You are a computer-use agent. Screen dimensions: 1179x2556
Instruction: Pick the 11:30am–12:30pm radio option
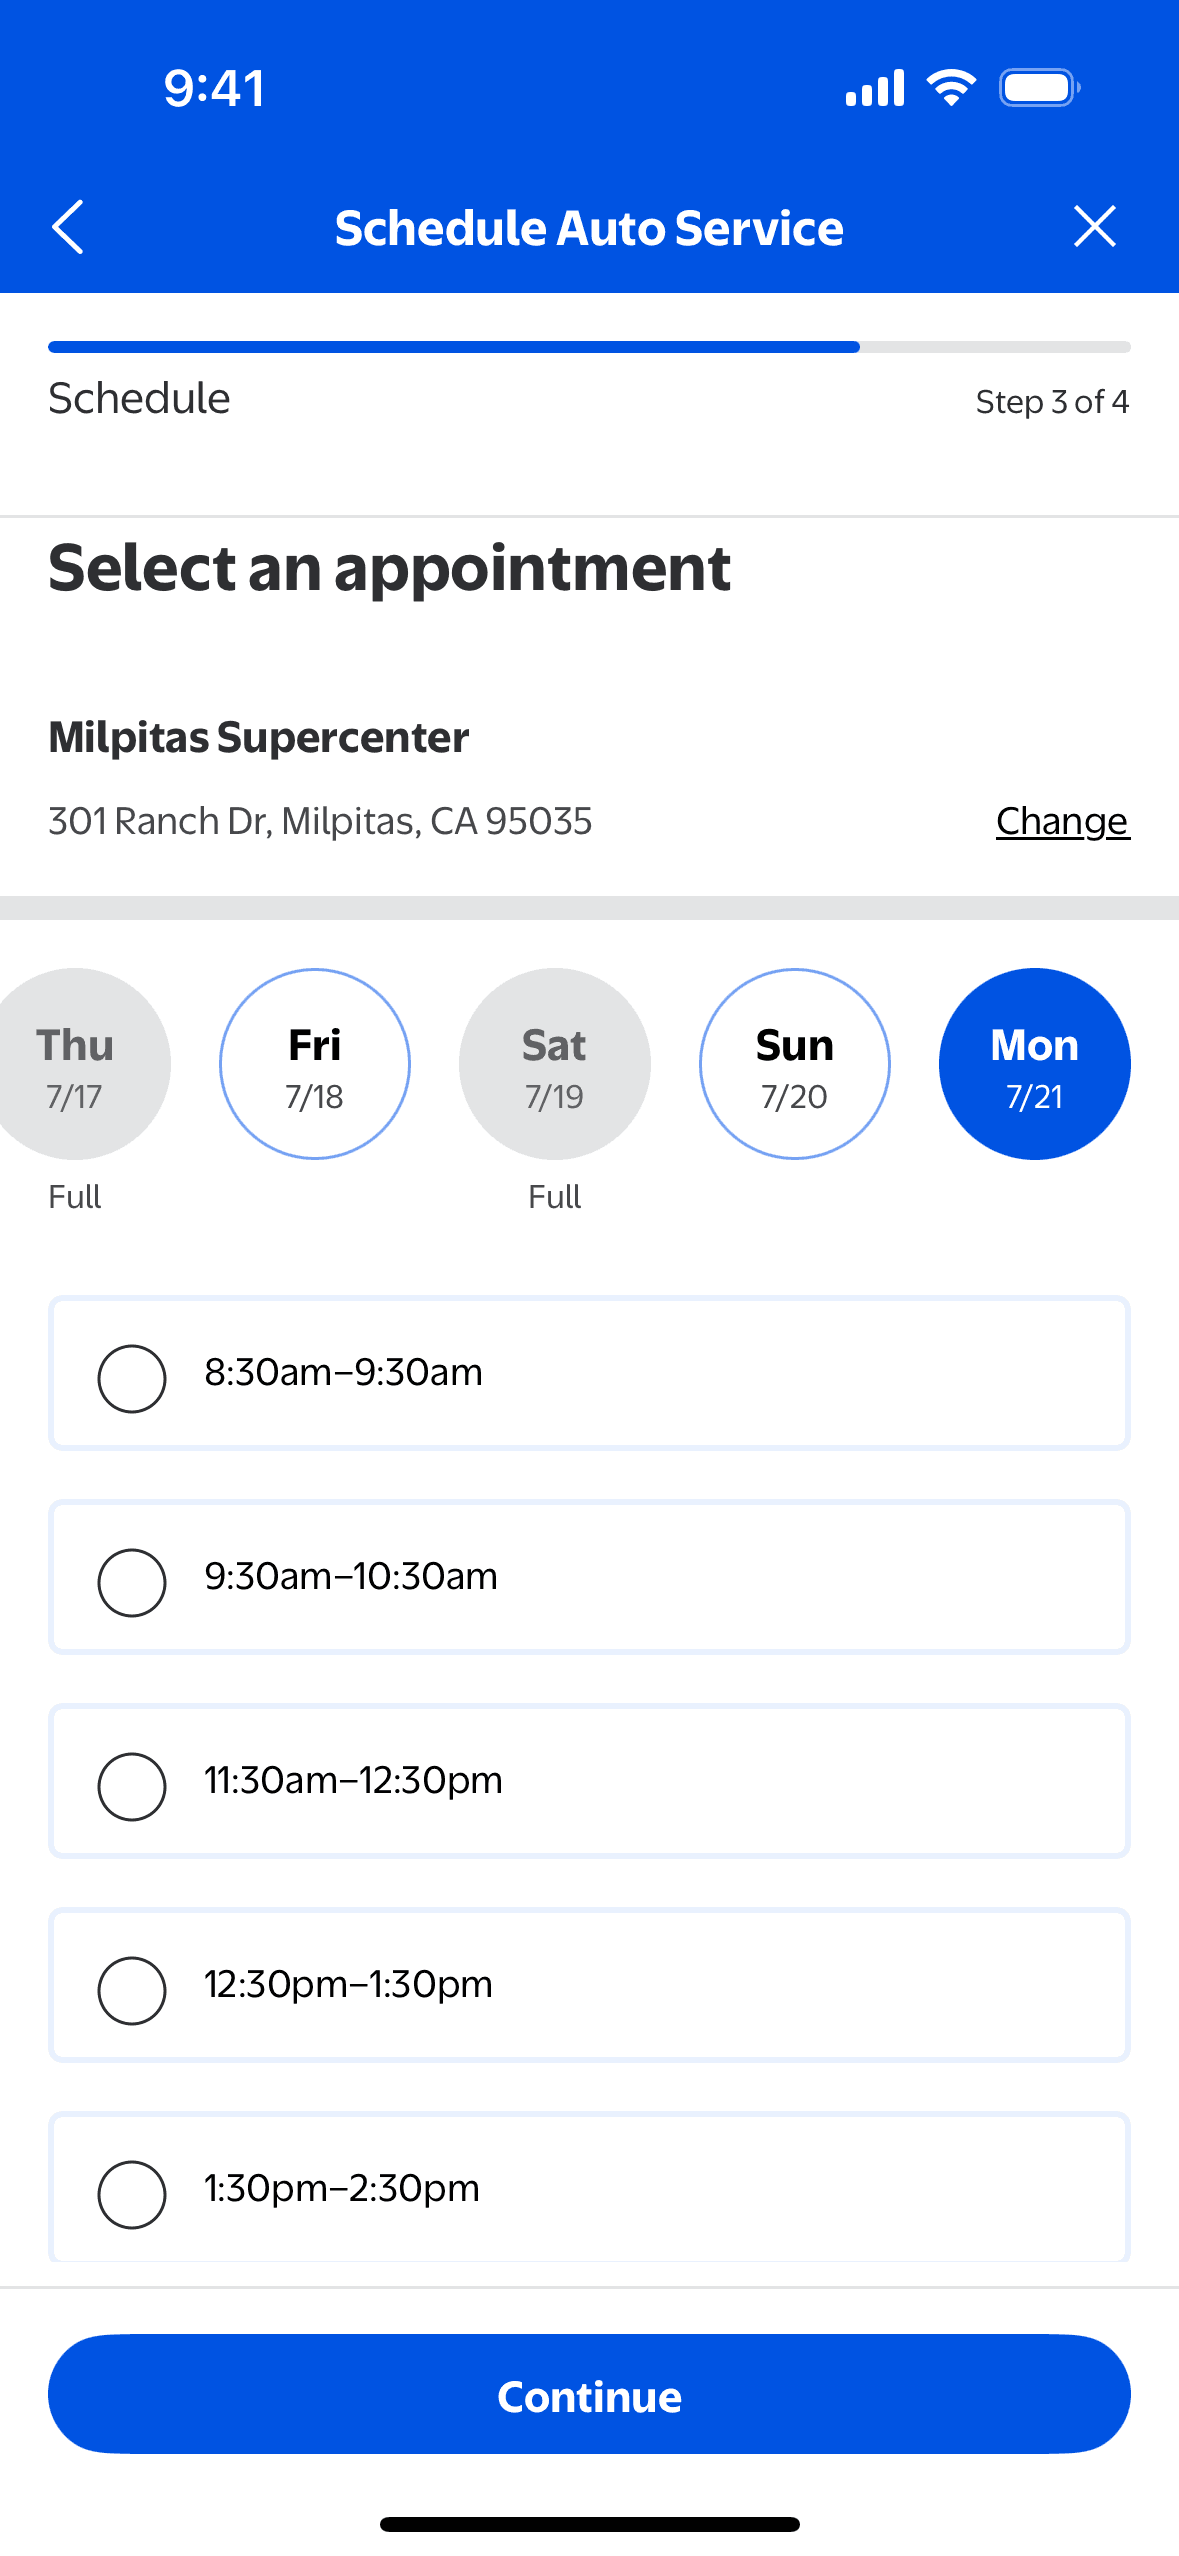tap(132, 1786)
